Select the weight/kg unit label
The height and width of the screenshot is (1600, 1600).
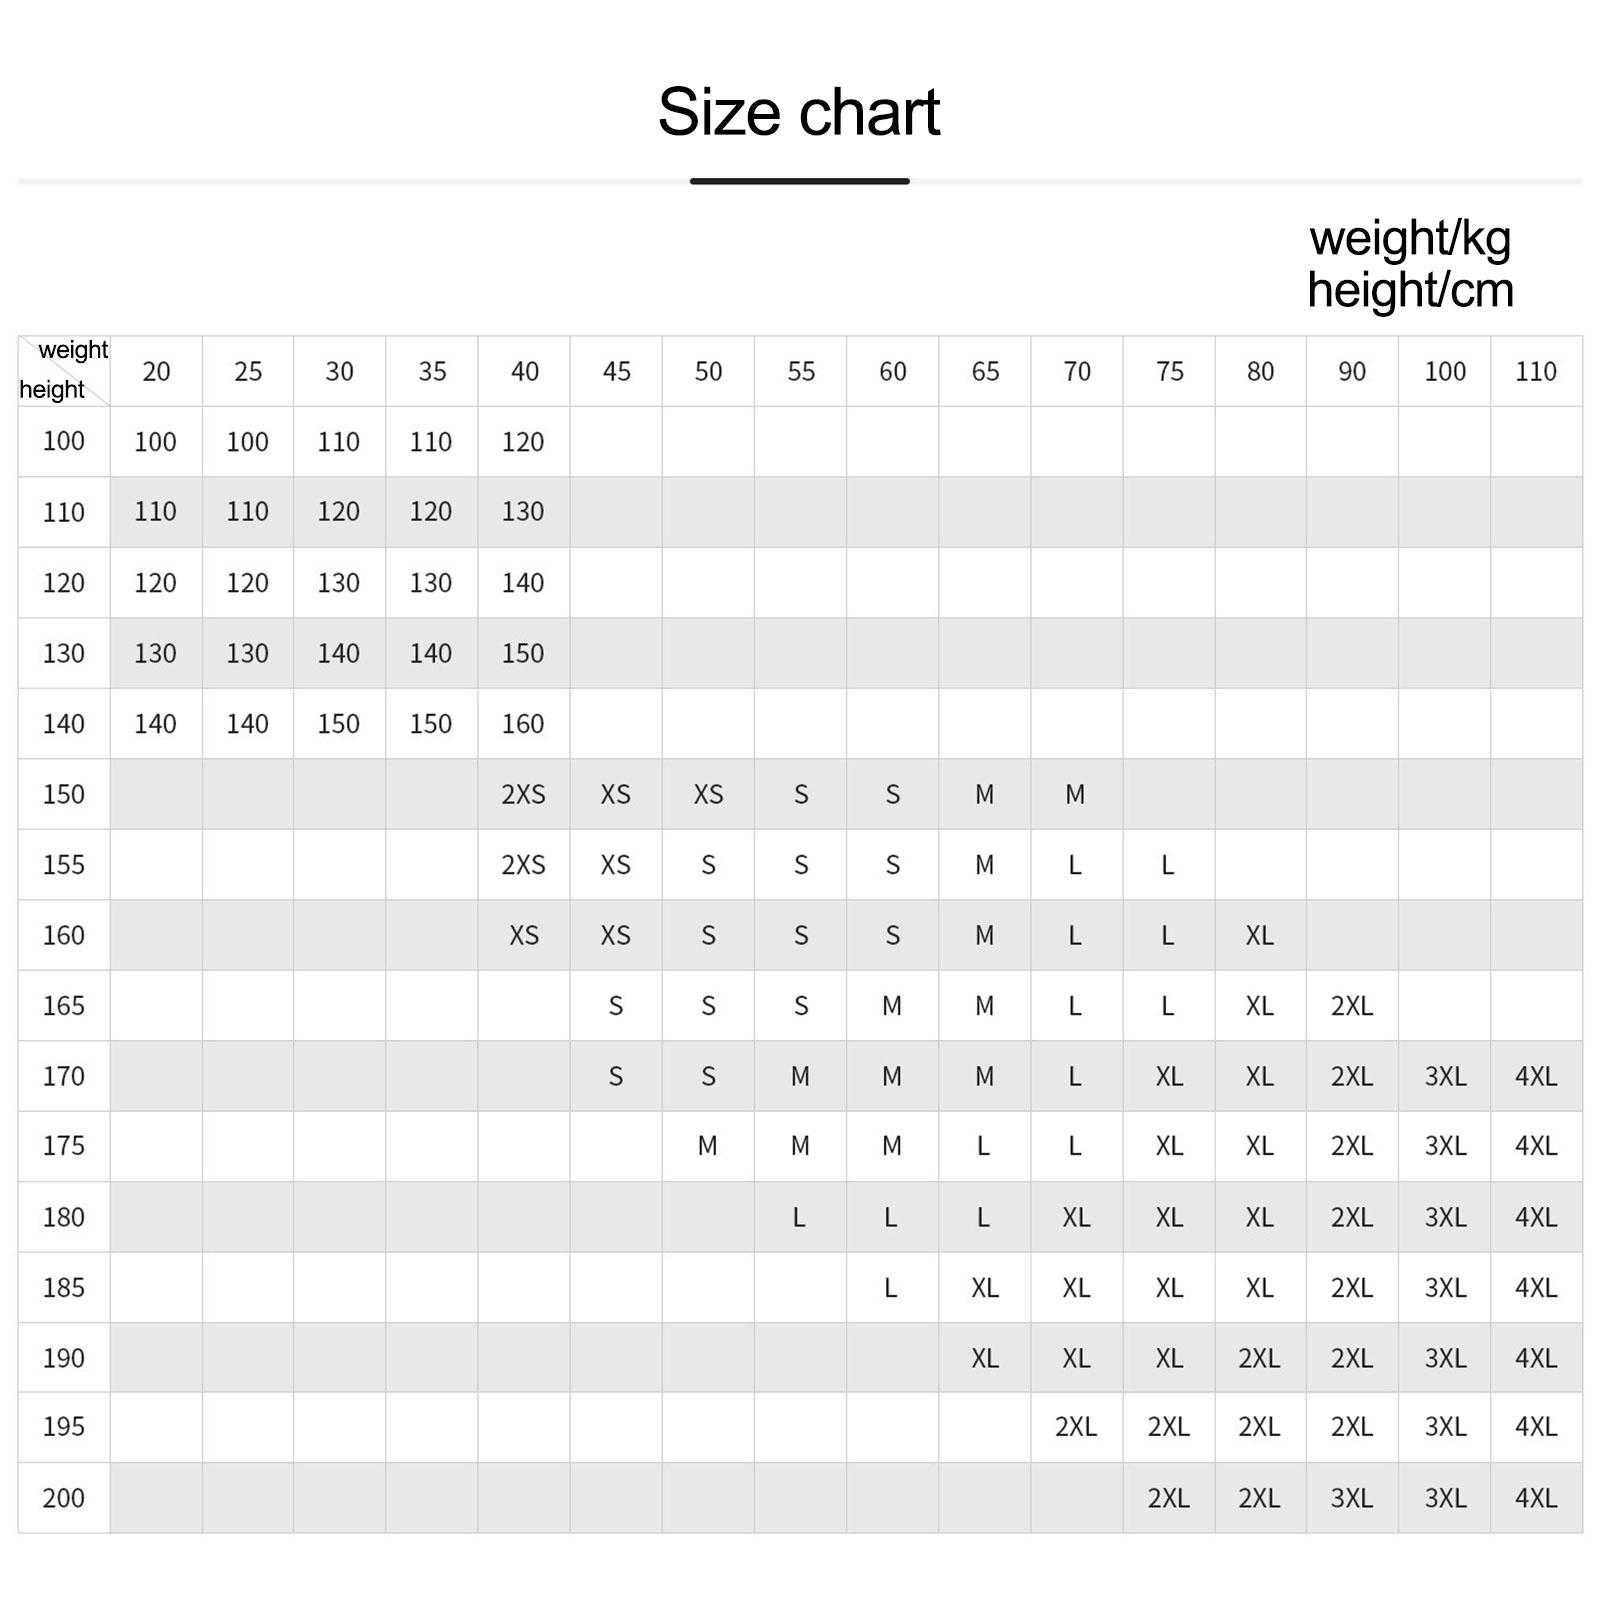tap(1410, 239)
